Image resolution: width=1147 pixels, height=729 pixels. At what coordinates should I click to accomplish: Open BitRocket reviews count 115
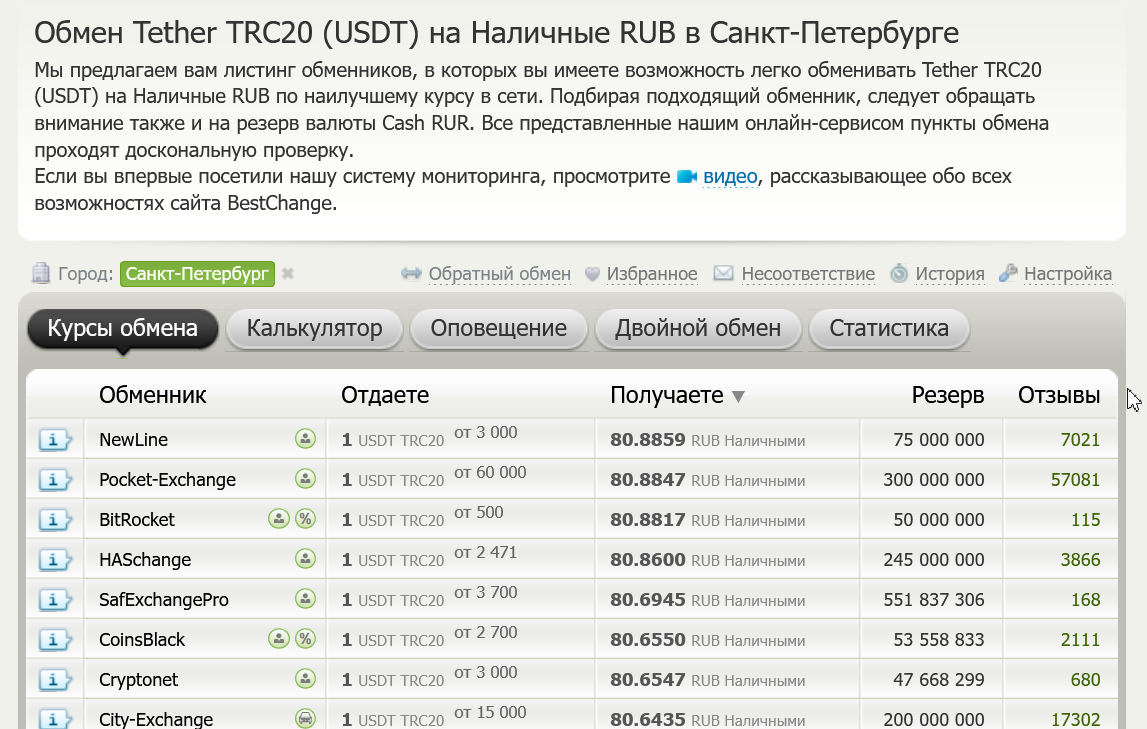pyautogui.click(x=1086, y=520)
